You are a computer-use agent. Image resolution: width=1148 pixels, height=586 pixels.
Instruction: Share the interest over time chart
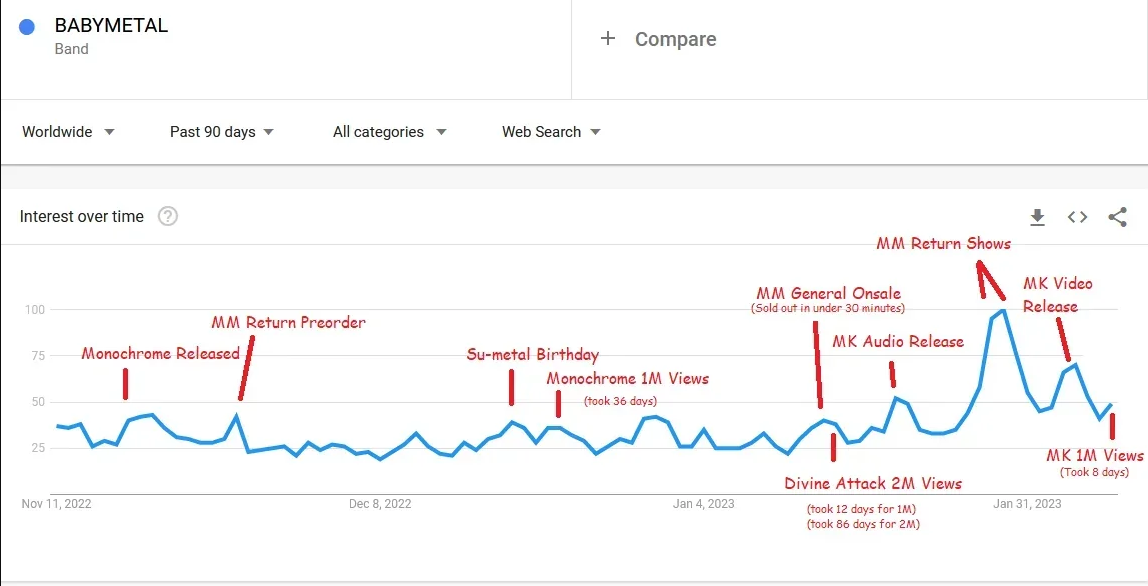tap(1118, 217)
